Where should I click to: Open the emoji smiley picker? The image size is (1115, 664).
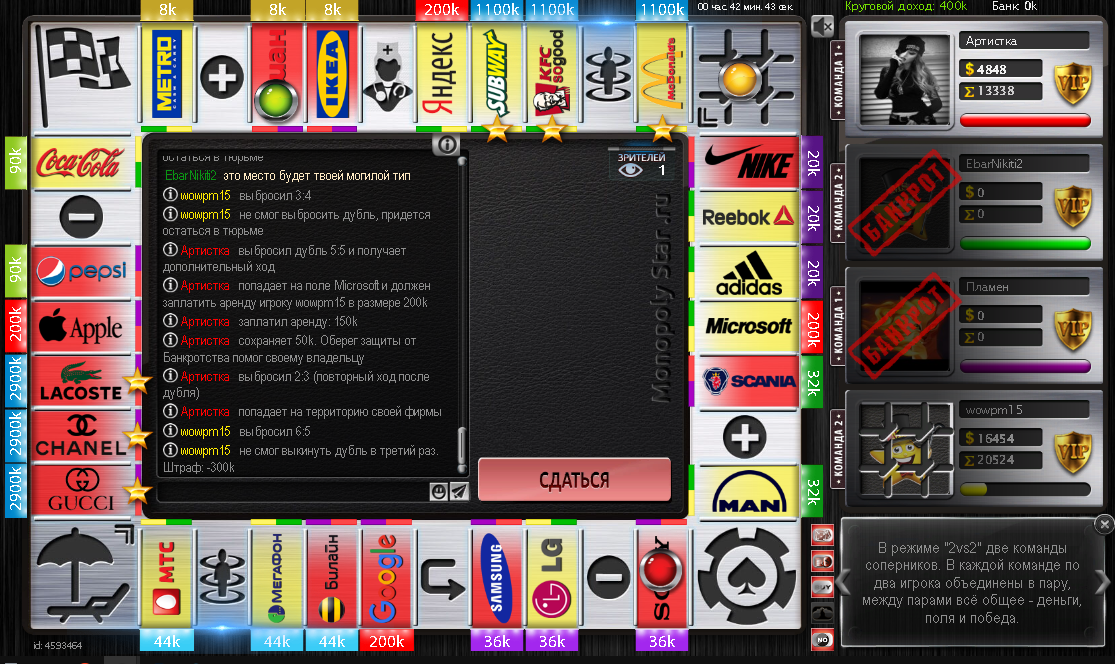(439, 491)
